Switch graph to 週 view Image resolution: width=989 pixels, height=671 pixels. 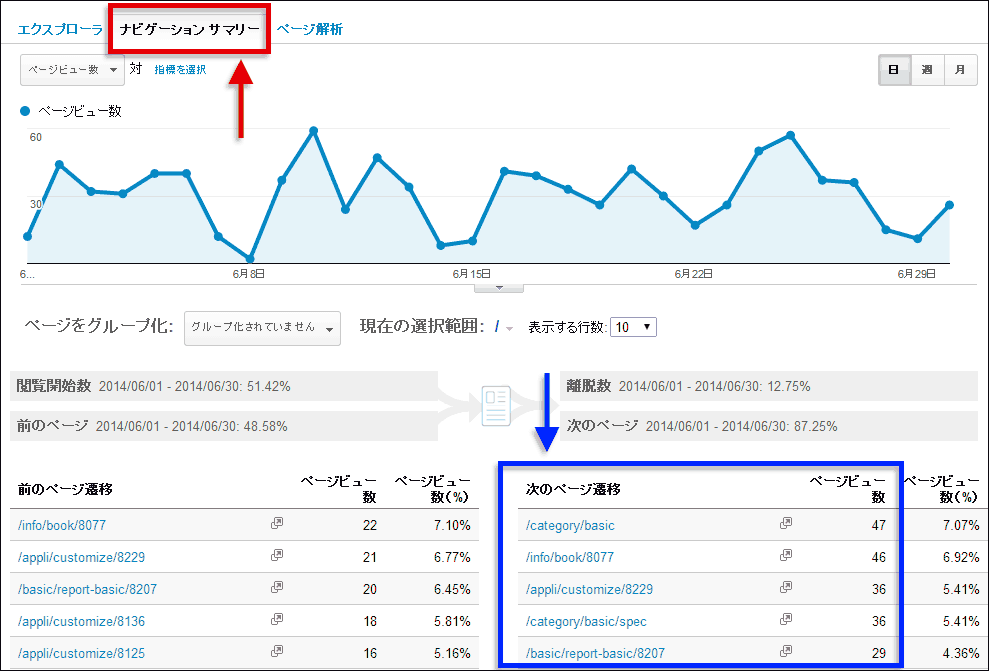click(x=927, y=70)
